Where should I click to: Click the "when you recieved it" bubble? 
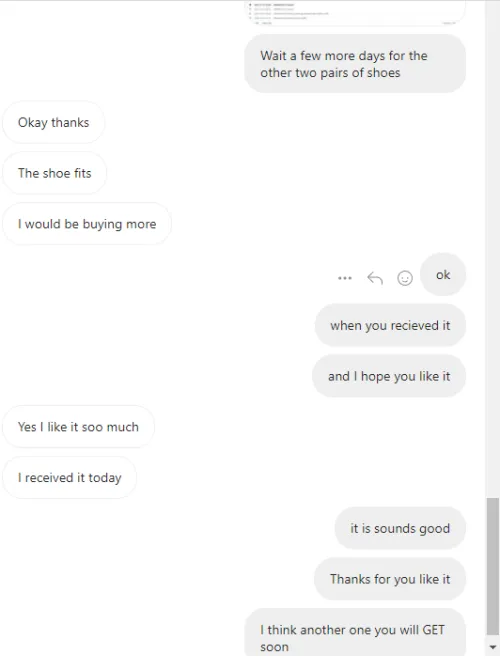390,326
